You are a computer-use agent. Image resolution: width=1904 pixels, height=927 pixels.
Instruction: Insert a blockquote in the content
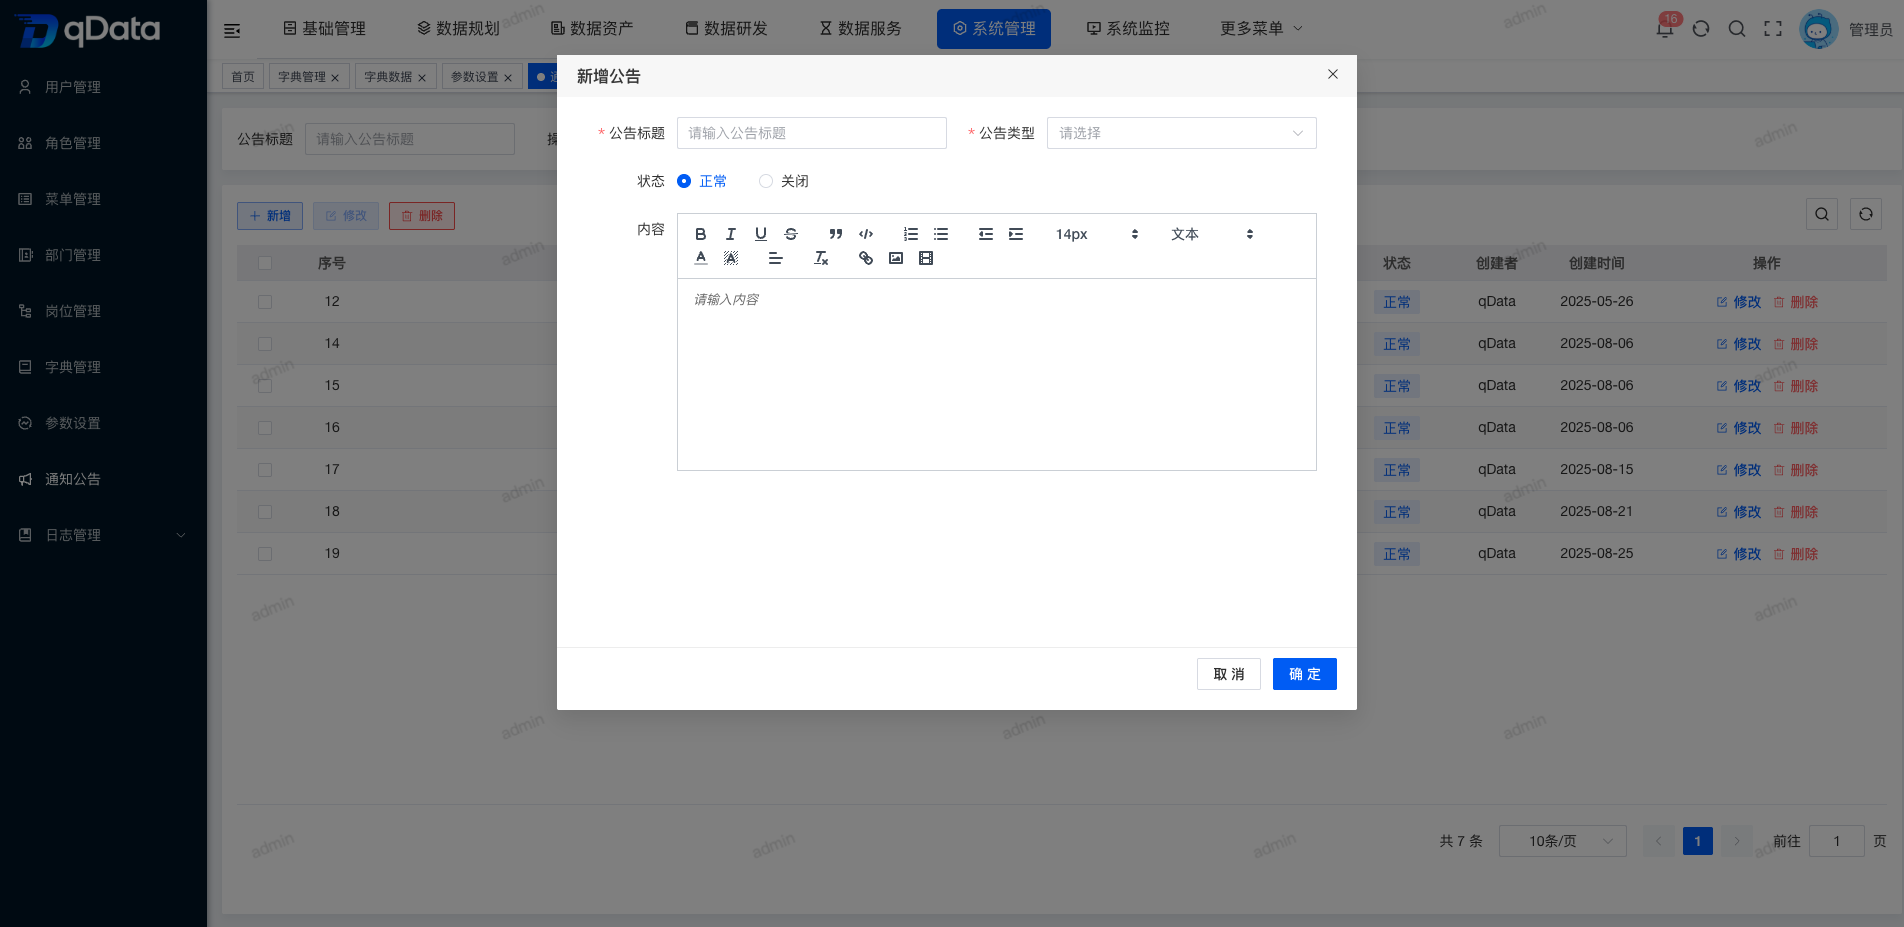pos(836,234)
